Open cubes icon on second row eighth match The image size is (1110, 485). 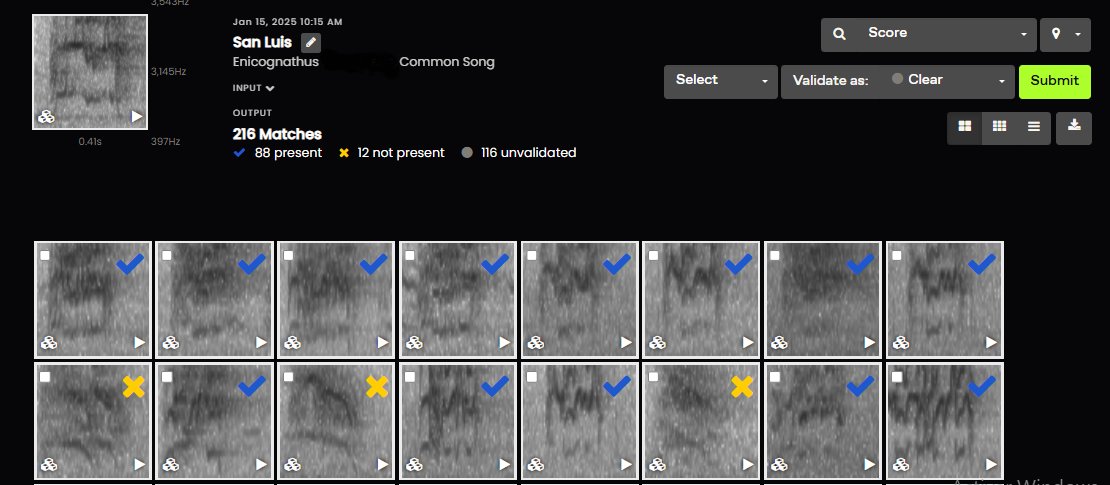pyautogui.click(x=901, y=464)
